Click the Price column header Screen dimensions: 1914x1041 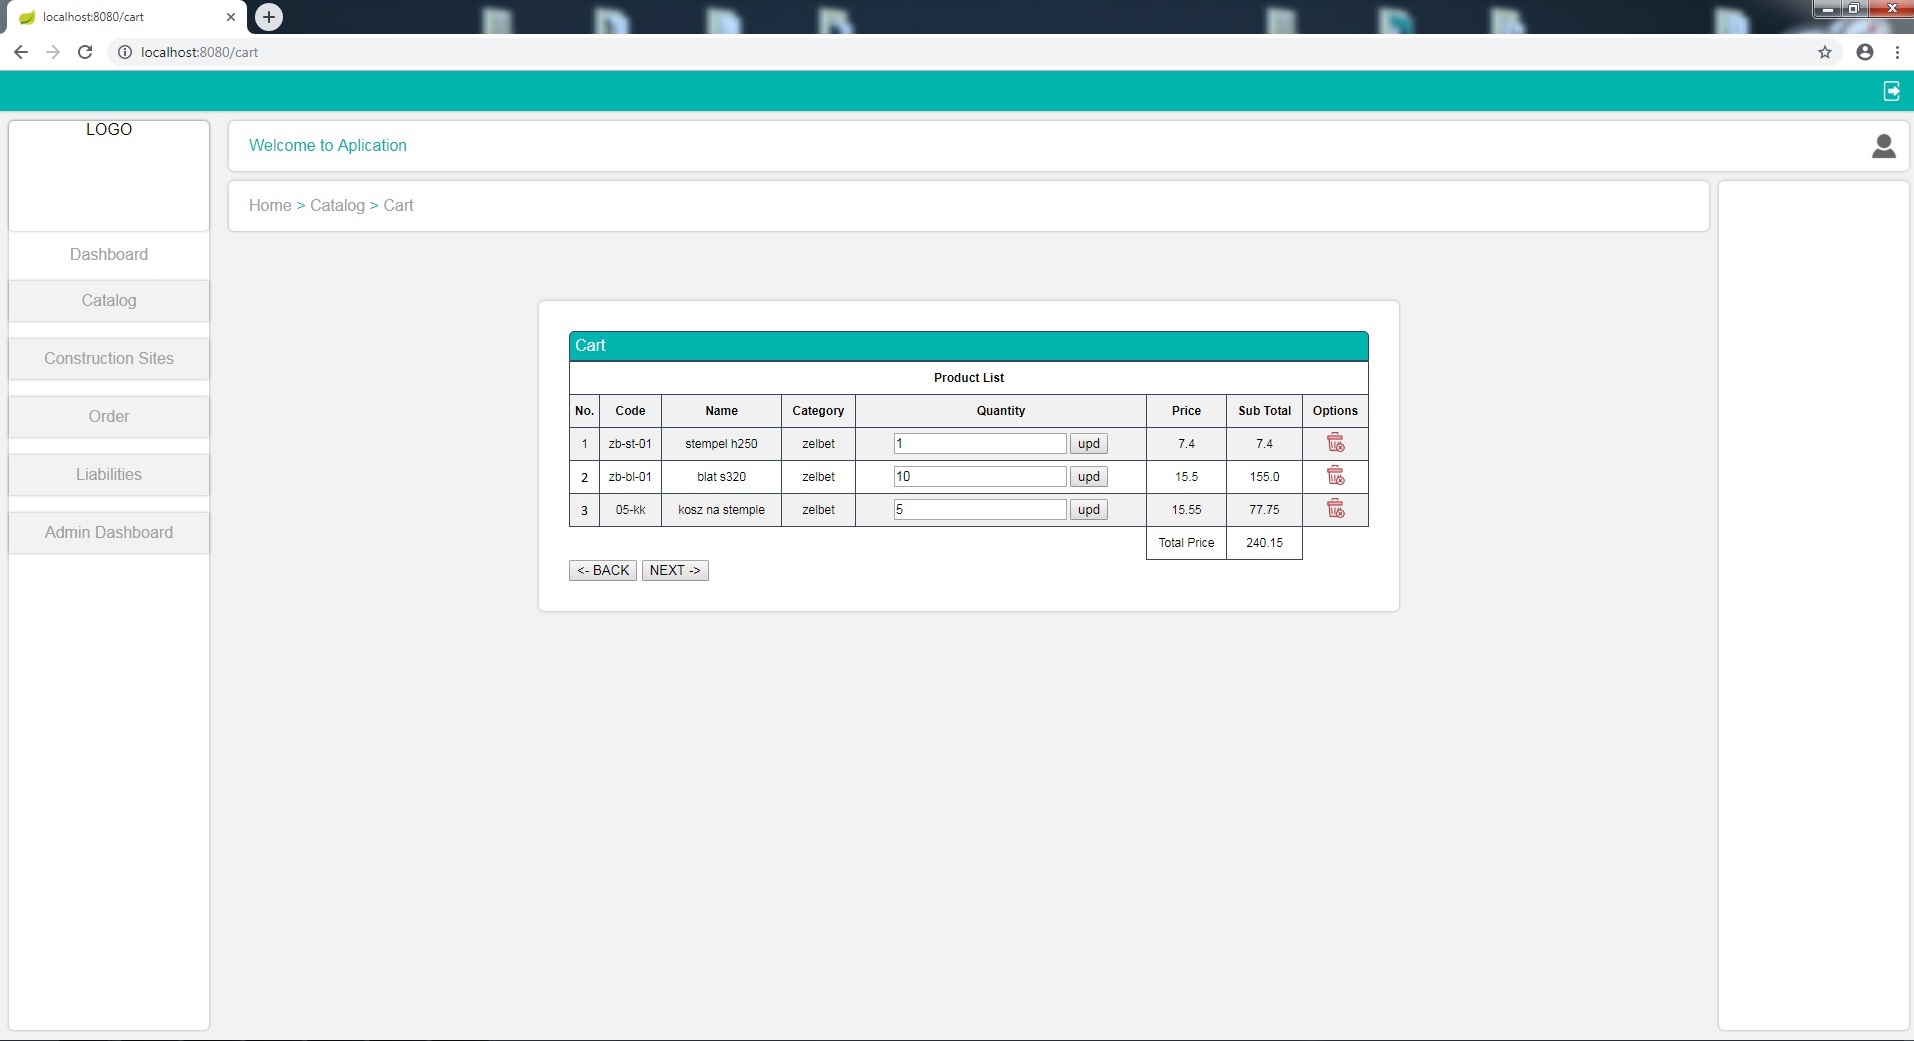pyautogui.click(x=1186, y=410)
